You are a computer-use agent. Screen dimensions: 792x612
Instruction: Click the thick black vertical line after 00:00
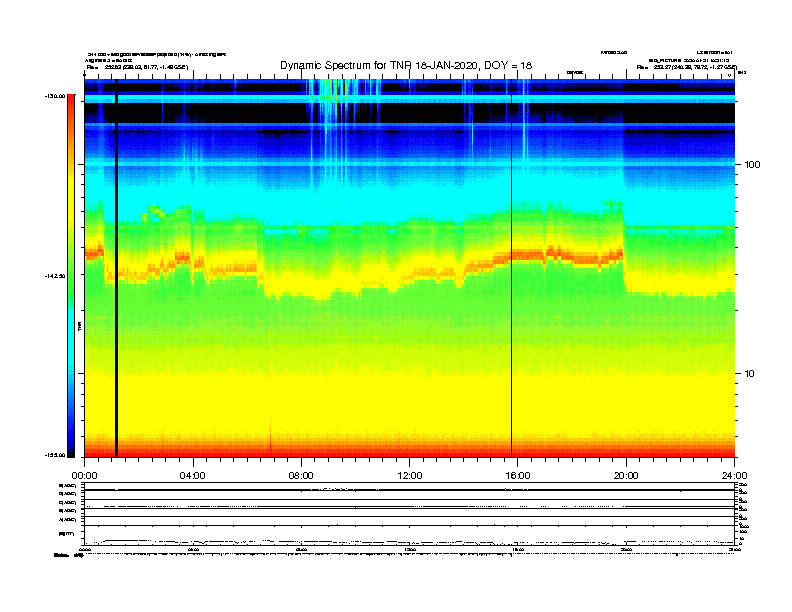[x=116, y=268]
